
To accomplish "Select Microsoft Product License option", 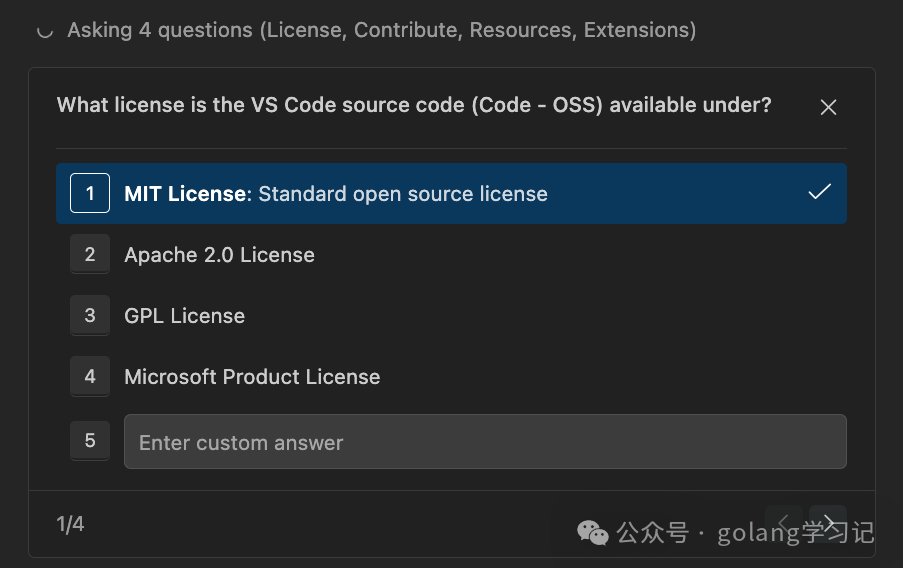I will point(252,377).
